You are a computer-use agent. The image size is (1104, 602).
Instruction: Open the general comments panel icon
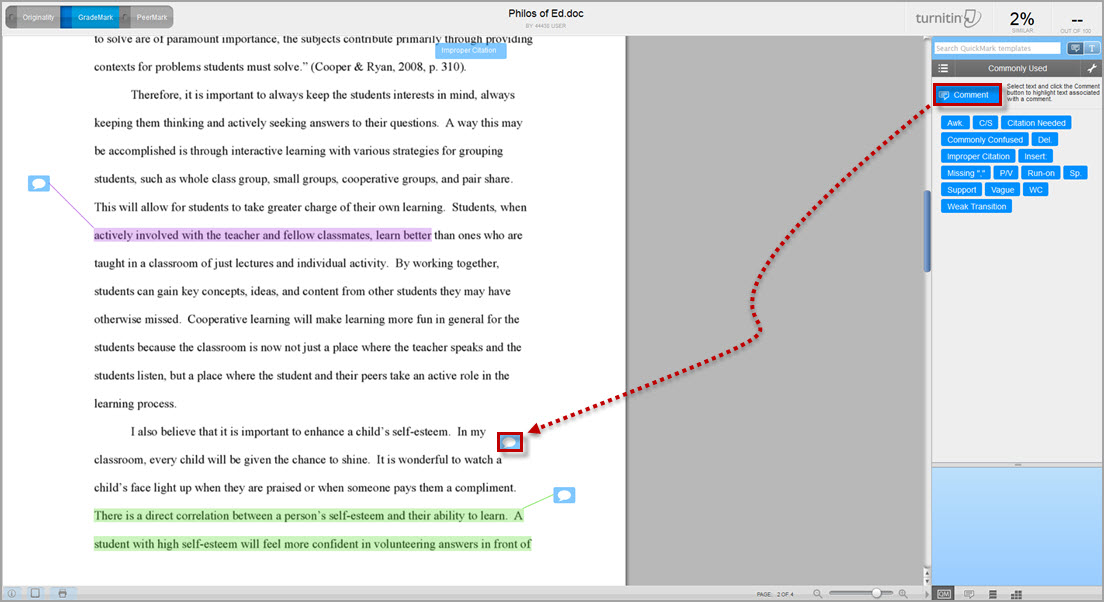pos(970,594)
